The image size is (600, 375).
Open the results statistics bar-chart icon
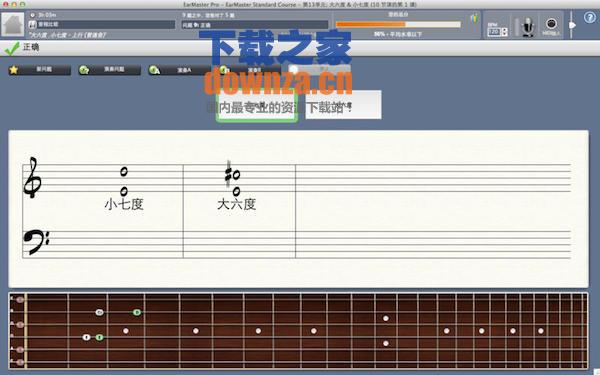474,18
